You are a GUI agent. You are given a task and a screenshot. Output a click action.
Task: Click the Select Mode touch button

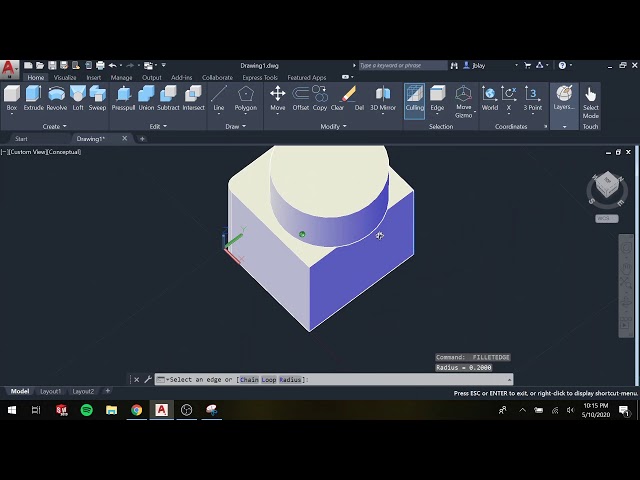tap(590, 102)
